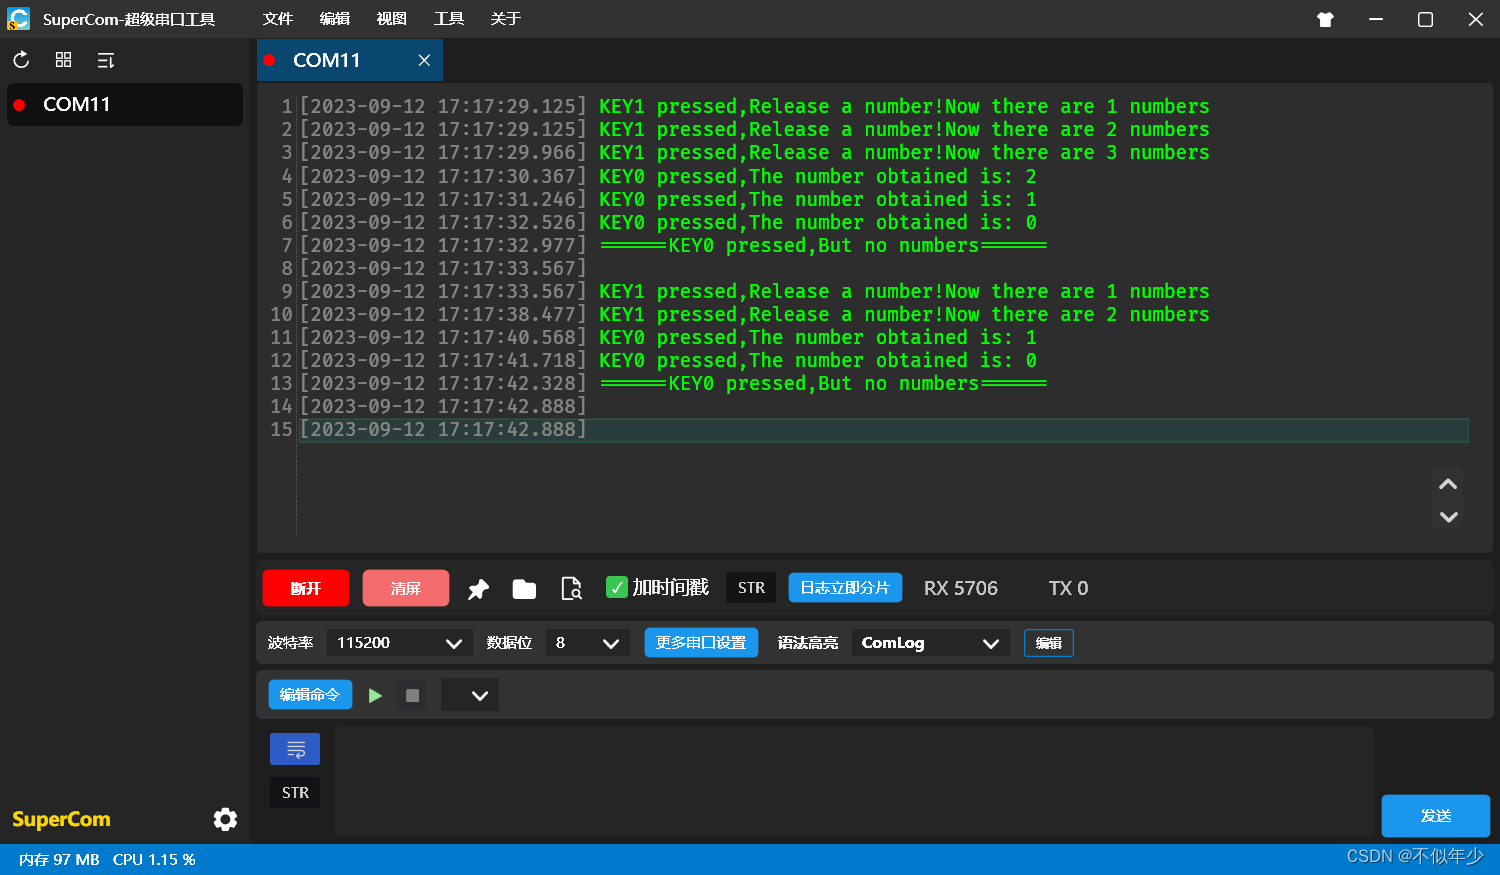Viewport: 1500px width, 875px height.
Task: Open the command selection dropdown
Action: 470,695
